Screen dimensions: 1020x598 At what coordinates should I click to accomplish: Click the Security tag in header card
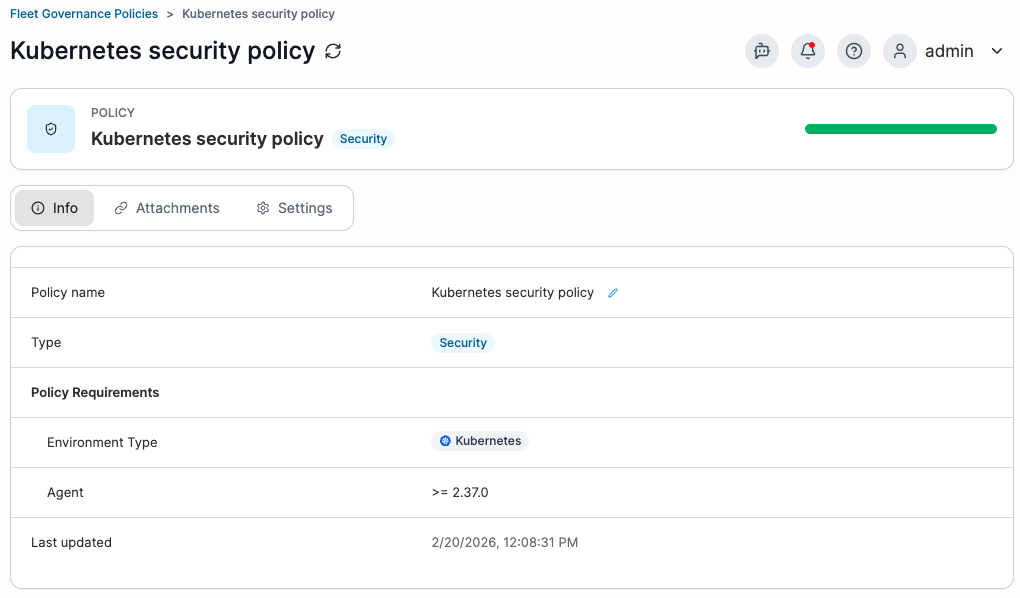coord(363,139)
